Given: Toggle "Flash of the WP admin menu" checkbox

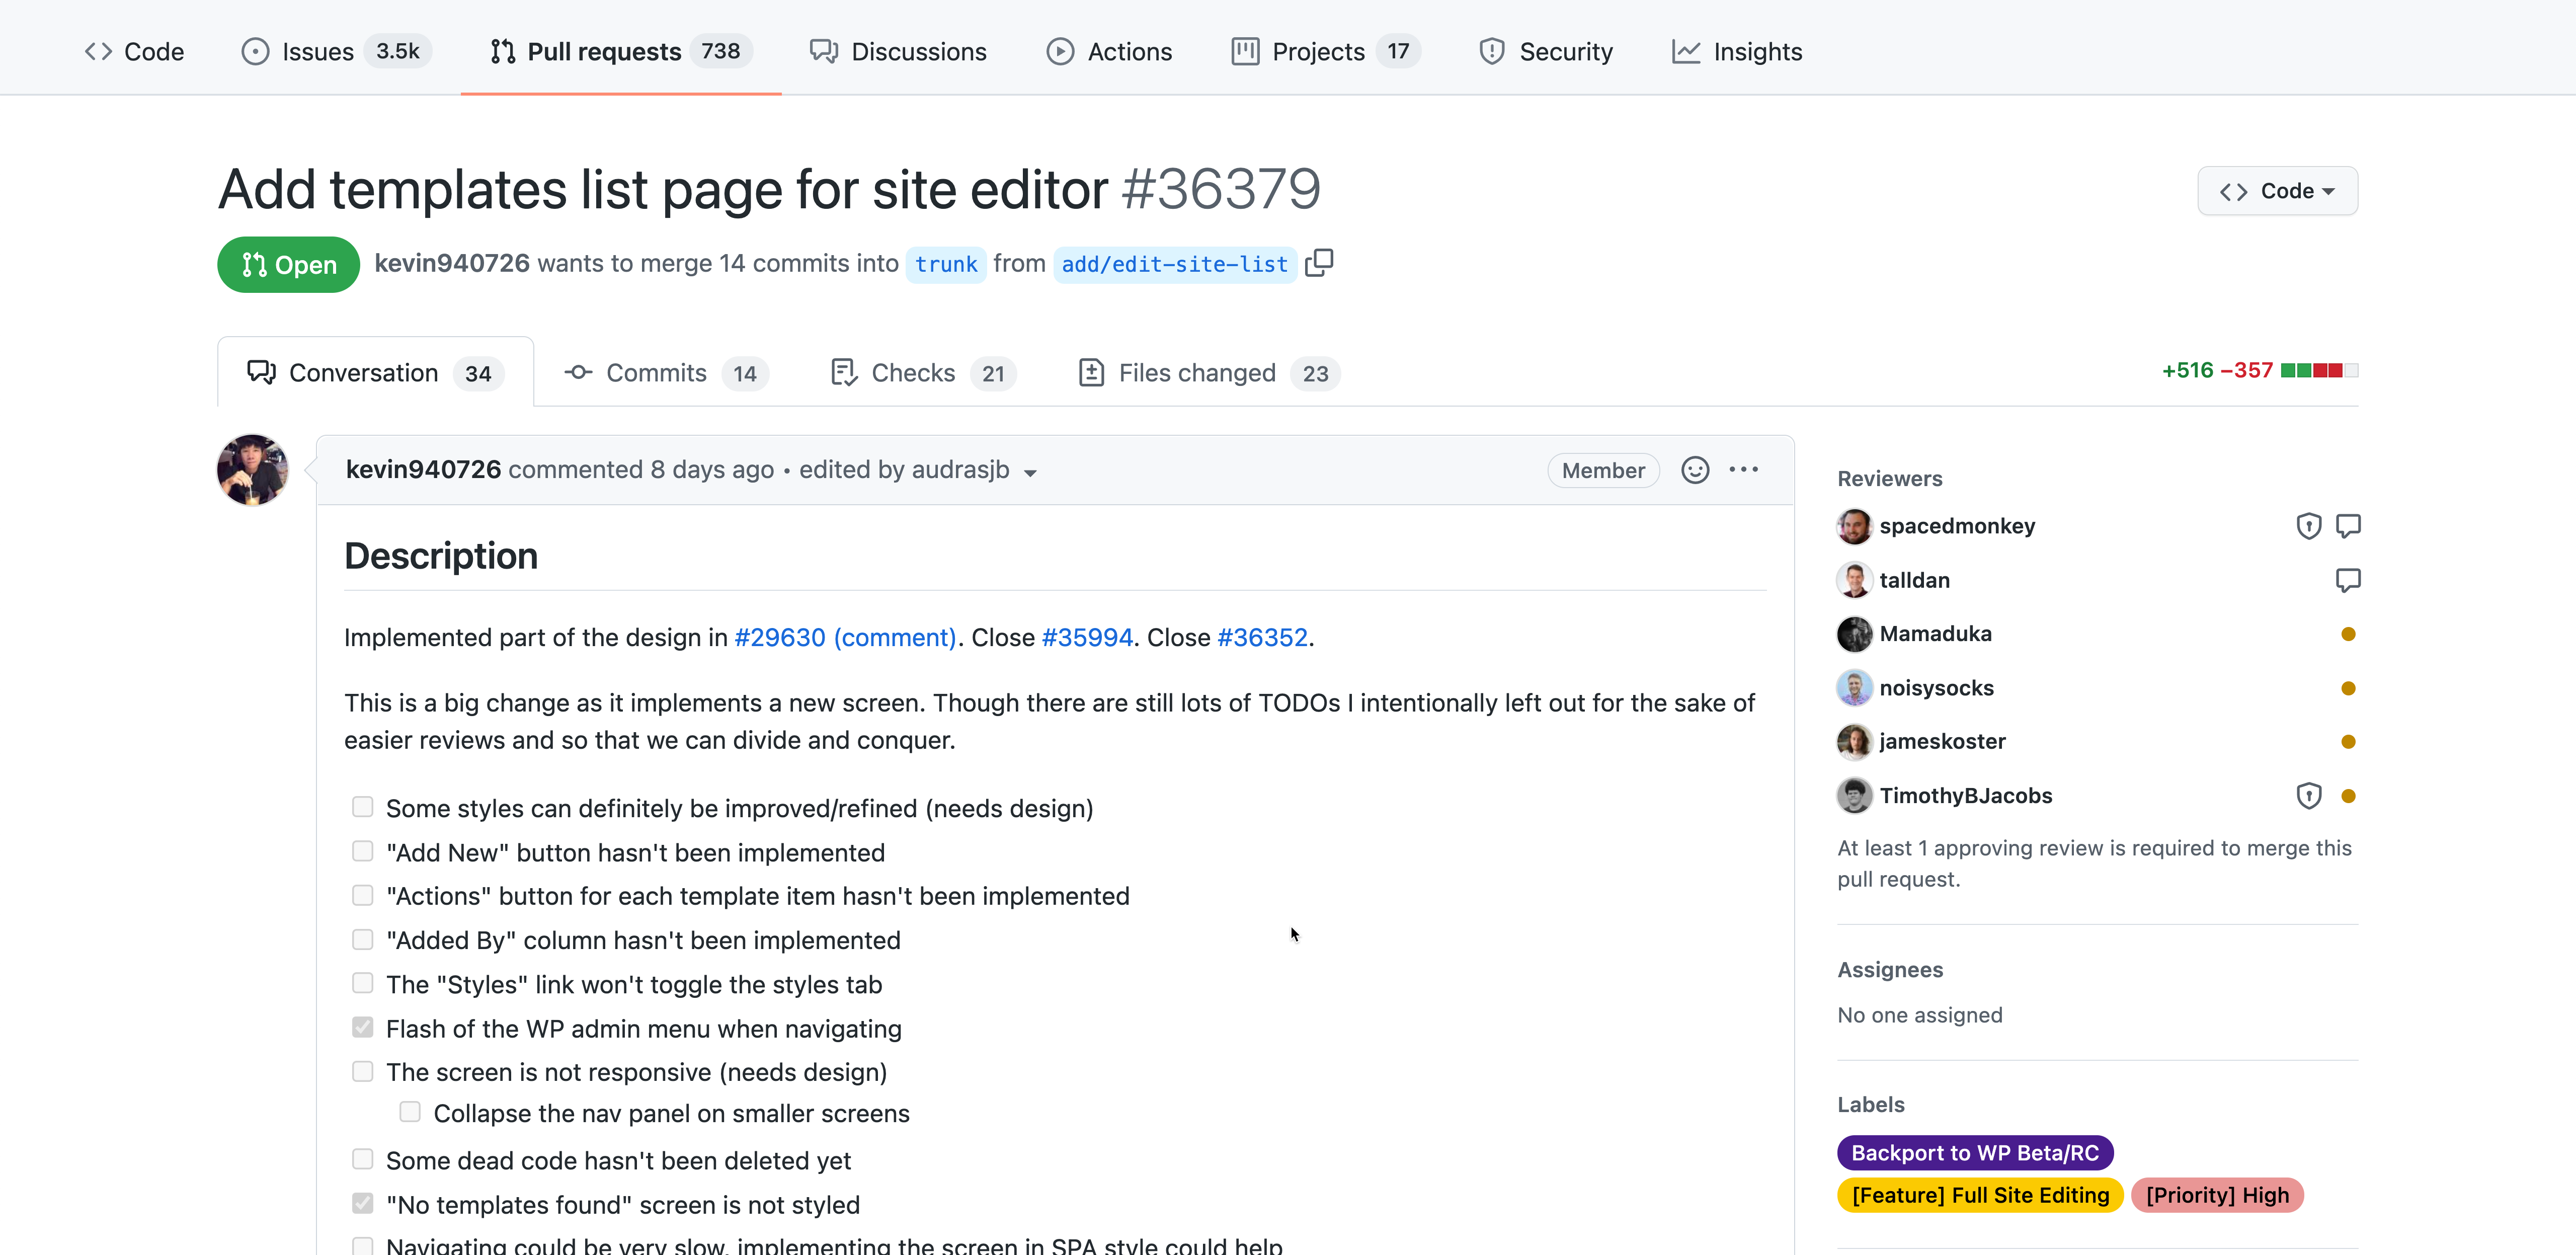Looking at the screenshot, I should 362,1027.
